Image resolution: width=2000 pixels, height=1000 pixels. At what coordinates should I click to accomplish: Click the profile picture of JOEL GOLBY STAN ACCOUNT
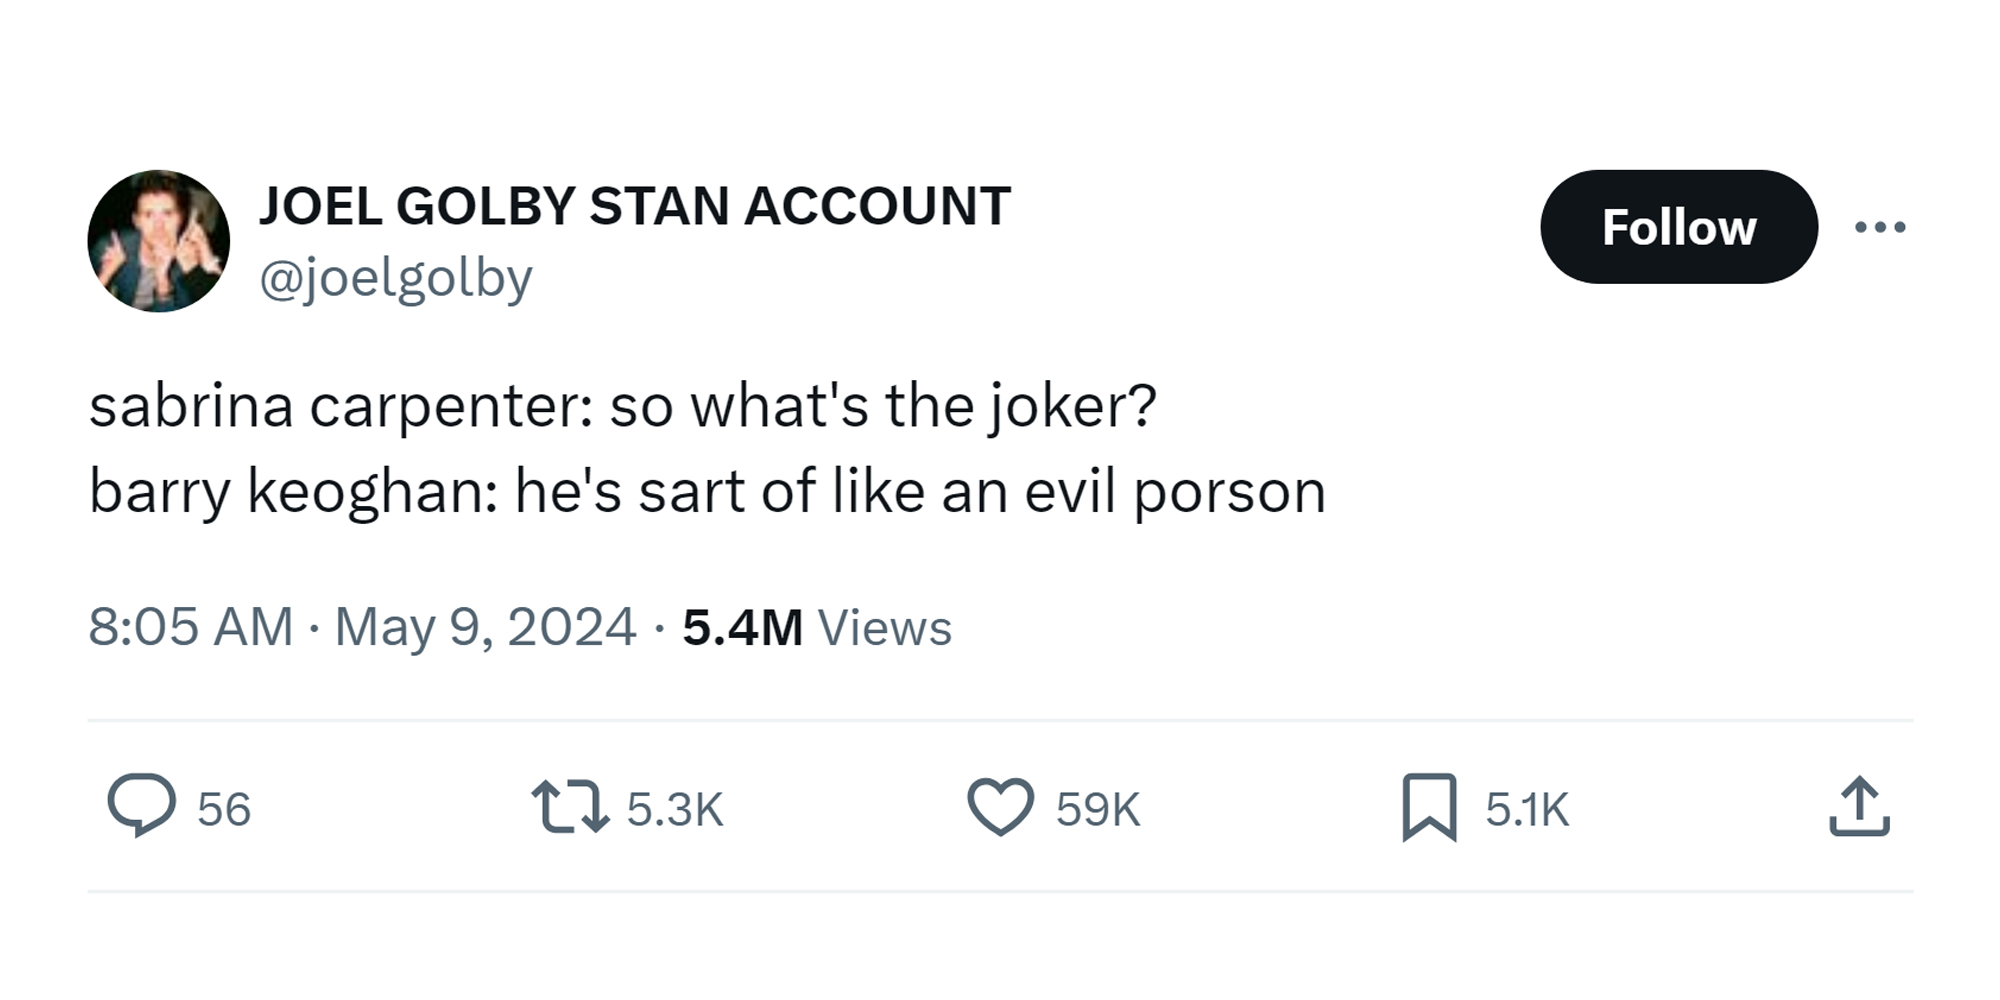tap(160, 240)
